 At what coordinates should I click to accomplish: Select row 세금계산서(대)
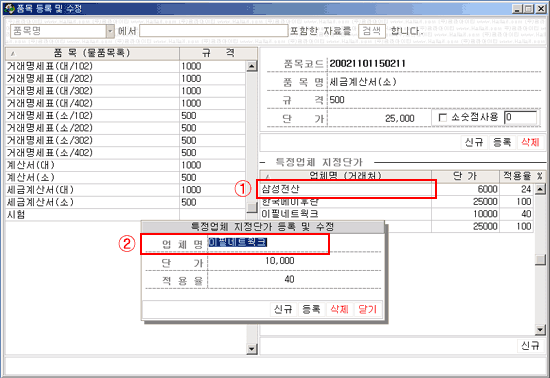click(x=125, y=190)
